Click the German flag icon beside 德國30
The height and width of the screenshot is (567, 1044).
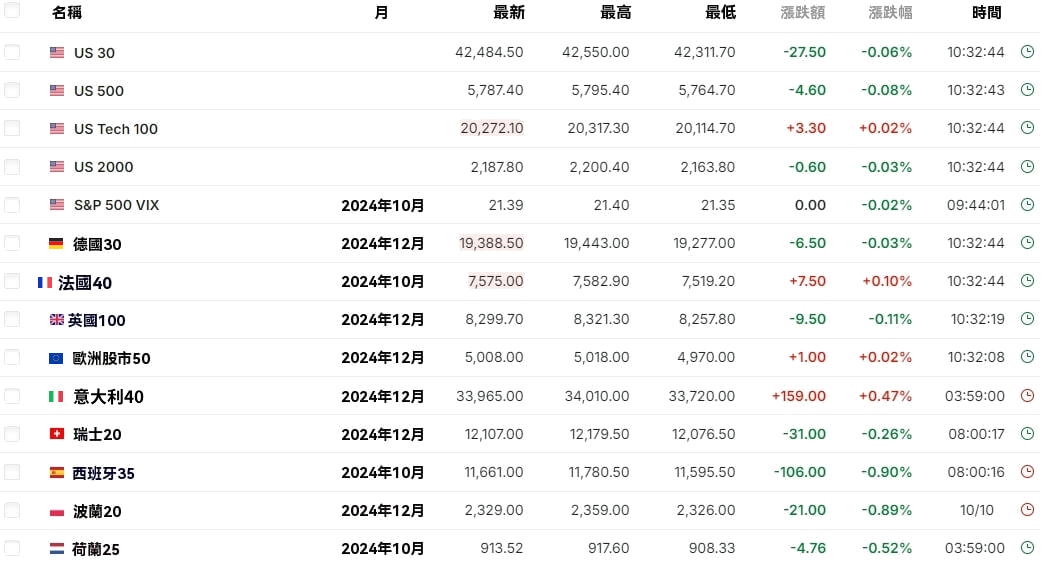click(57, 244)
